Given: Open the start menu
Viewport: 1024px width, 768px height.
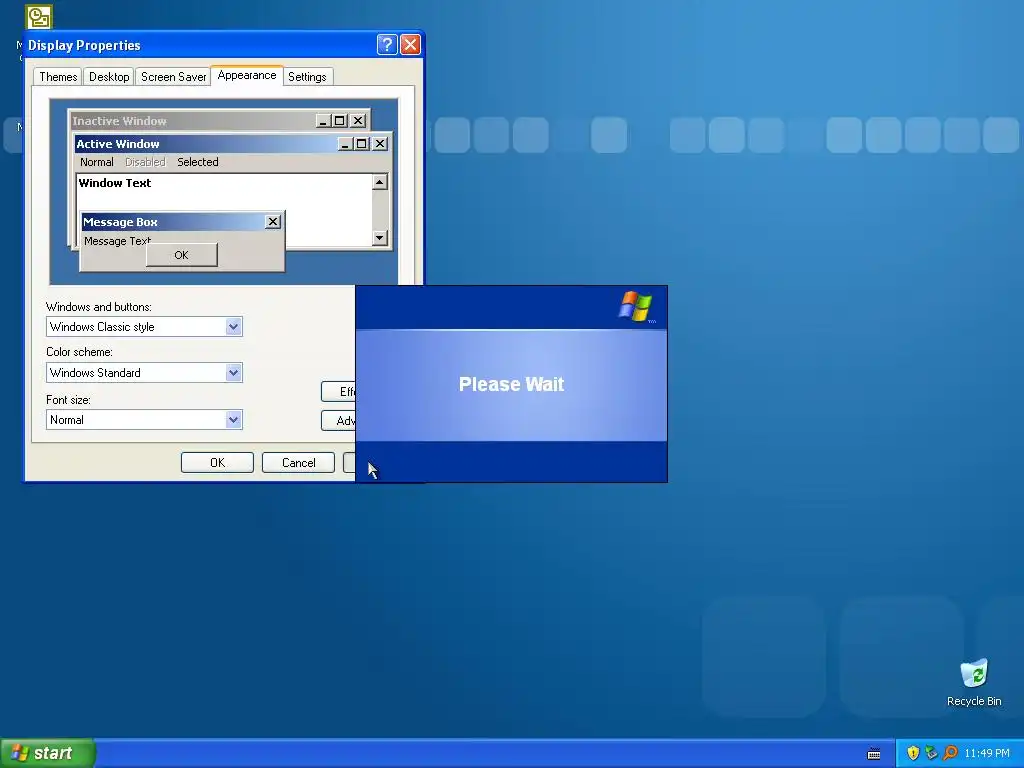Looking at the screenshot, I should (48, 753).
